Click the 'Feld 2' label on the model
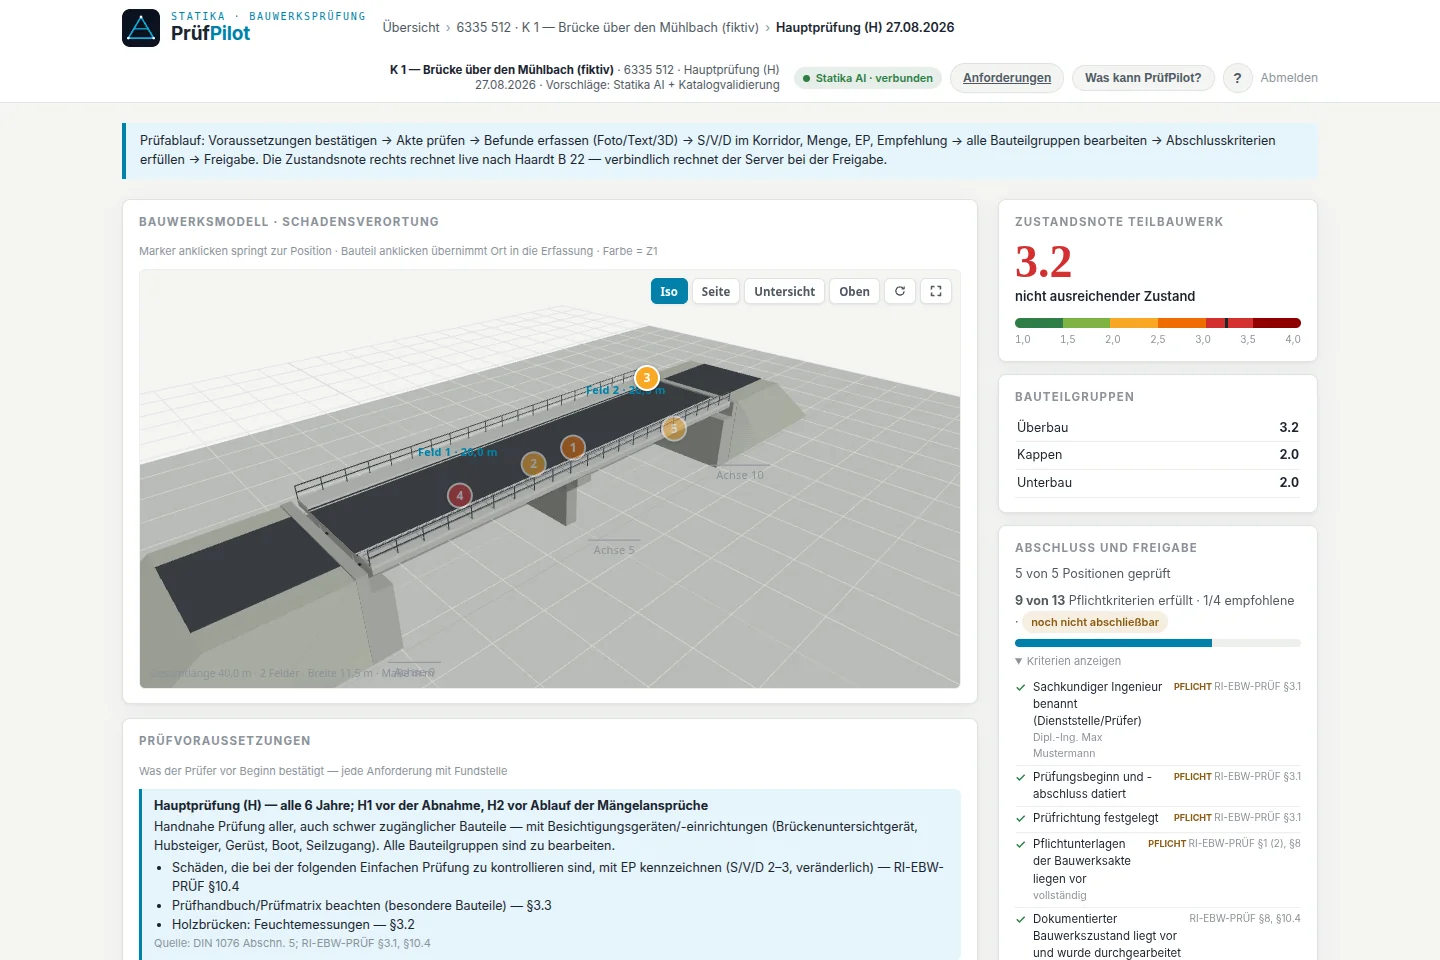Image resolution: width=1440 pixels, height=960 pixels. click(625, 390)
